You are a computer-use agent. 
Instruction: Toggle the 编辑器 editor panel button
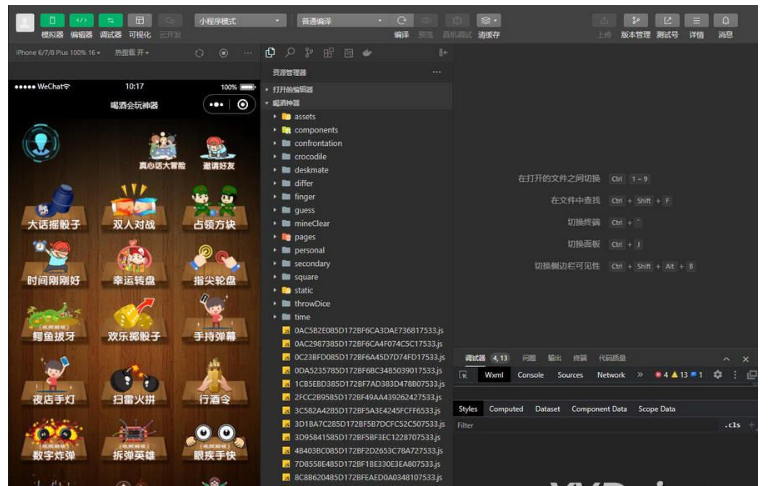pos(82,20)
